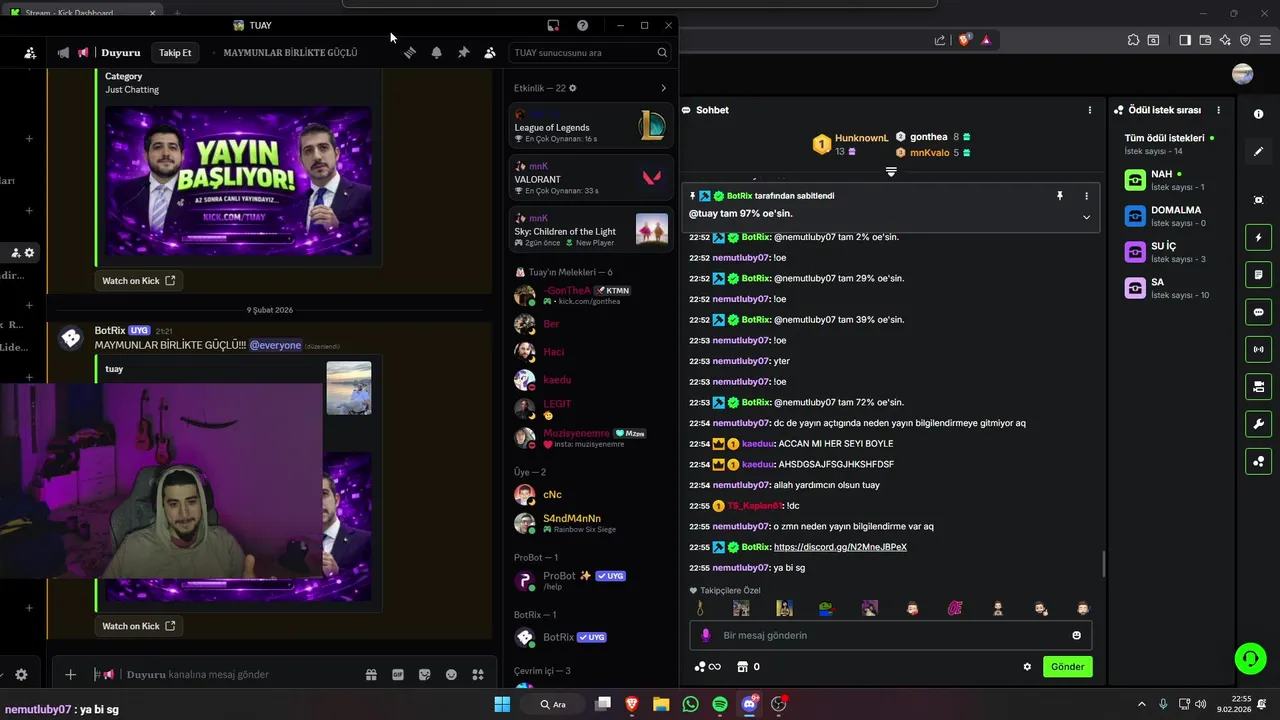
Task: Open Discord gift icon in message bar
Action: [x=371, y=675]
